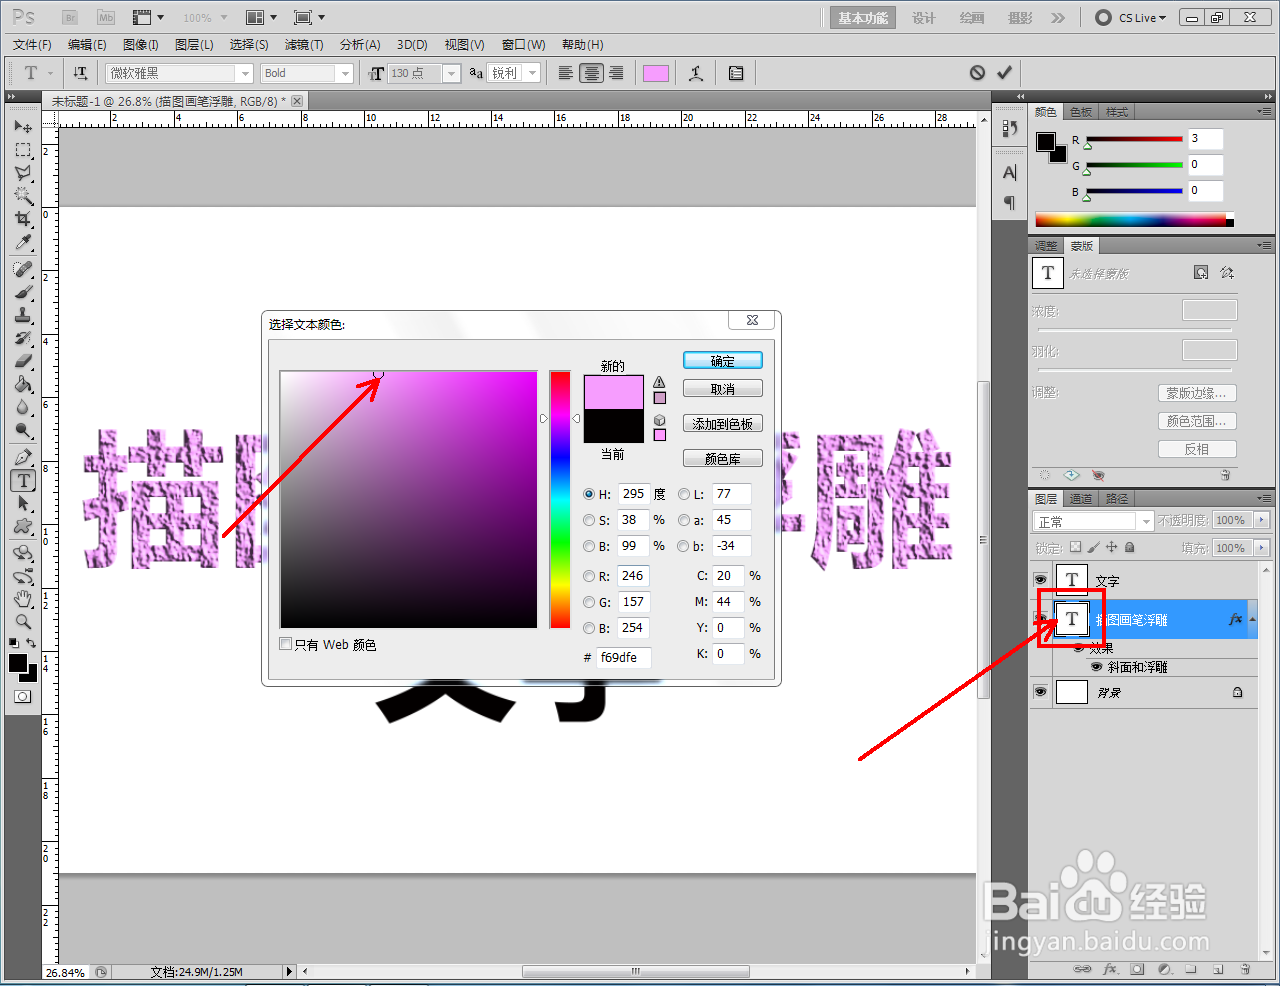Select the Zoom tool in toolbox
This screenshot has height=986, width=1280.
coord(23,622)
